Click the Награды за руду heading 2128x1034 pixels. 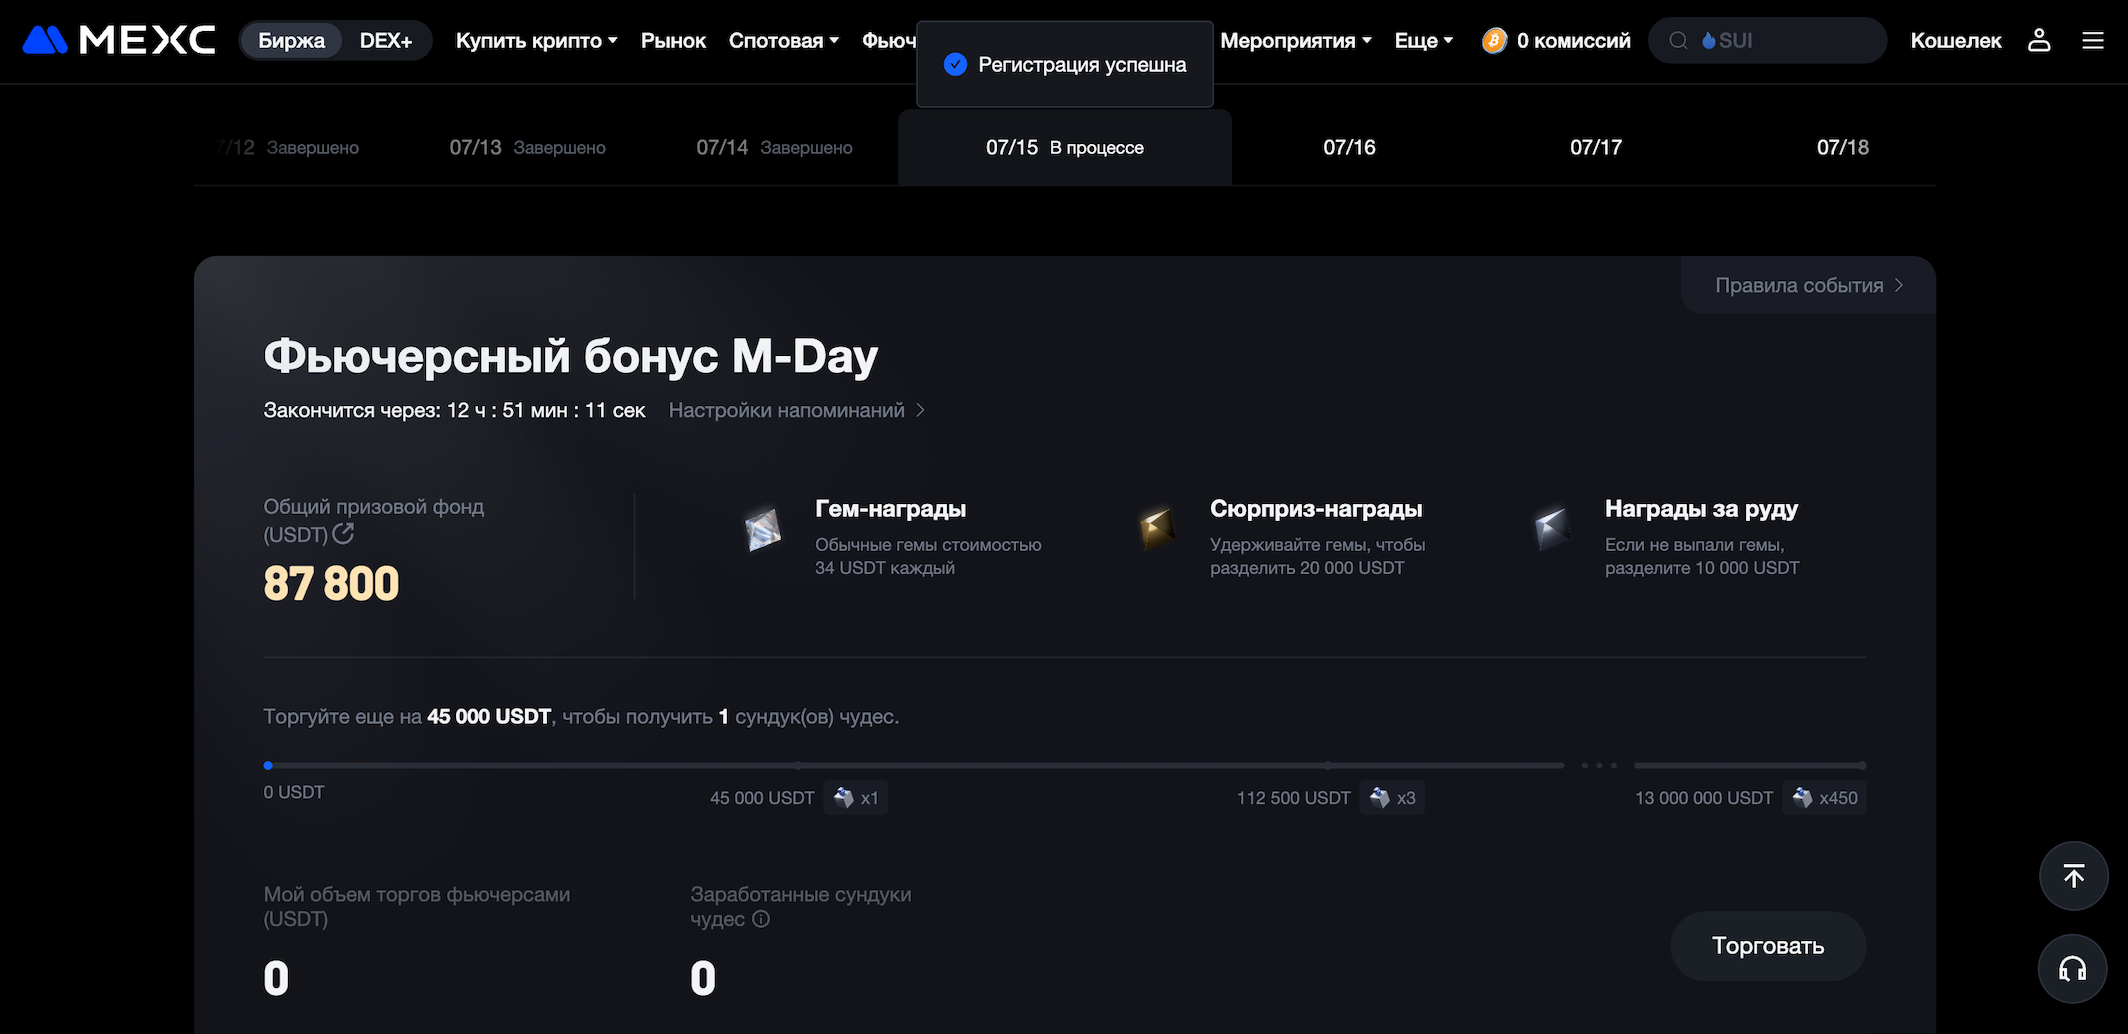tap(1701, 508)
